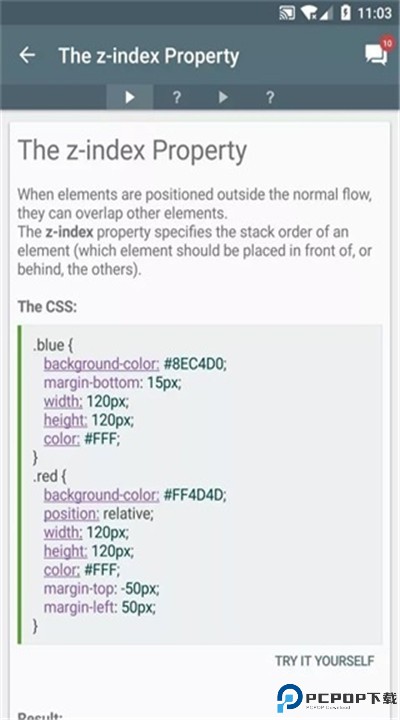Tap the back arrow icon
Image resolution: width=400 pixels, height=720 pixels.
pyautogui.click(x=27, y=55)
